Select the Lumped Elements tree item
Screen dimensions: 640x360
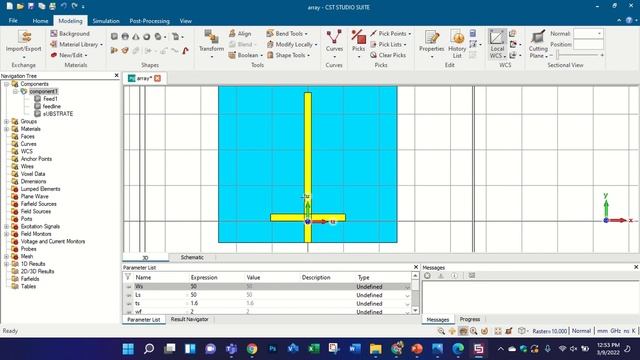40,189
